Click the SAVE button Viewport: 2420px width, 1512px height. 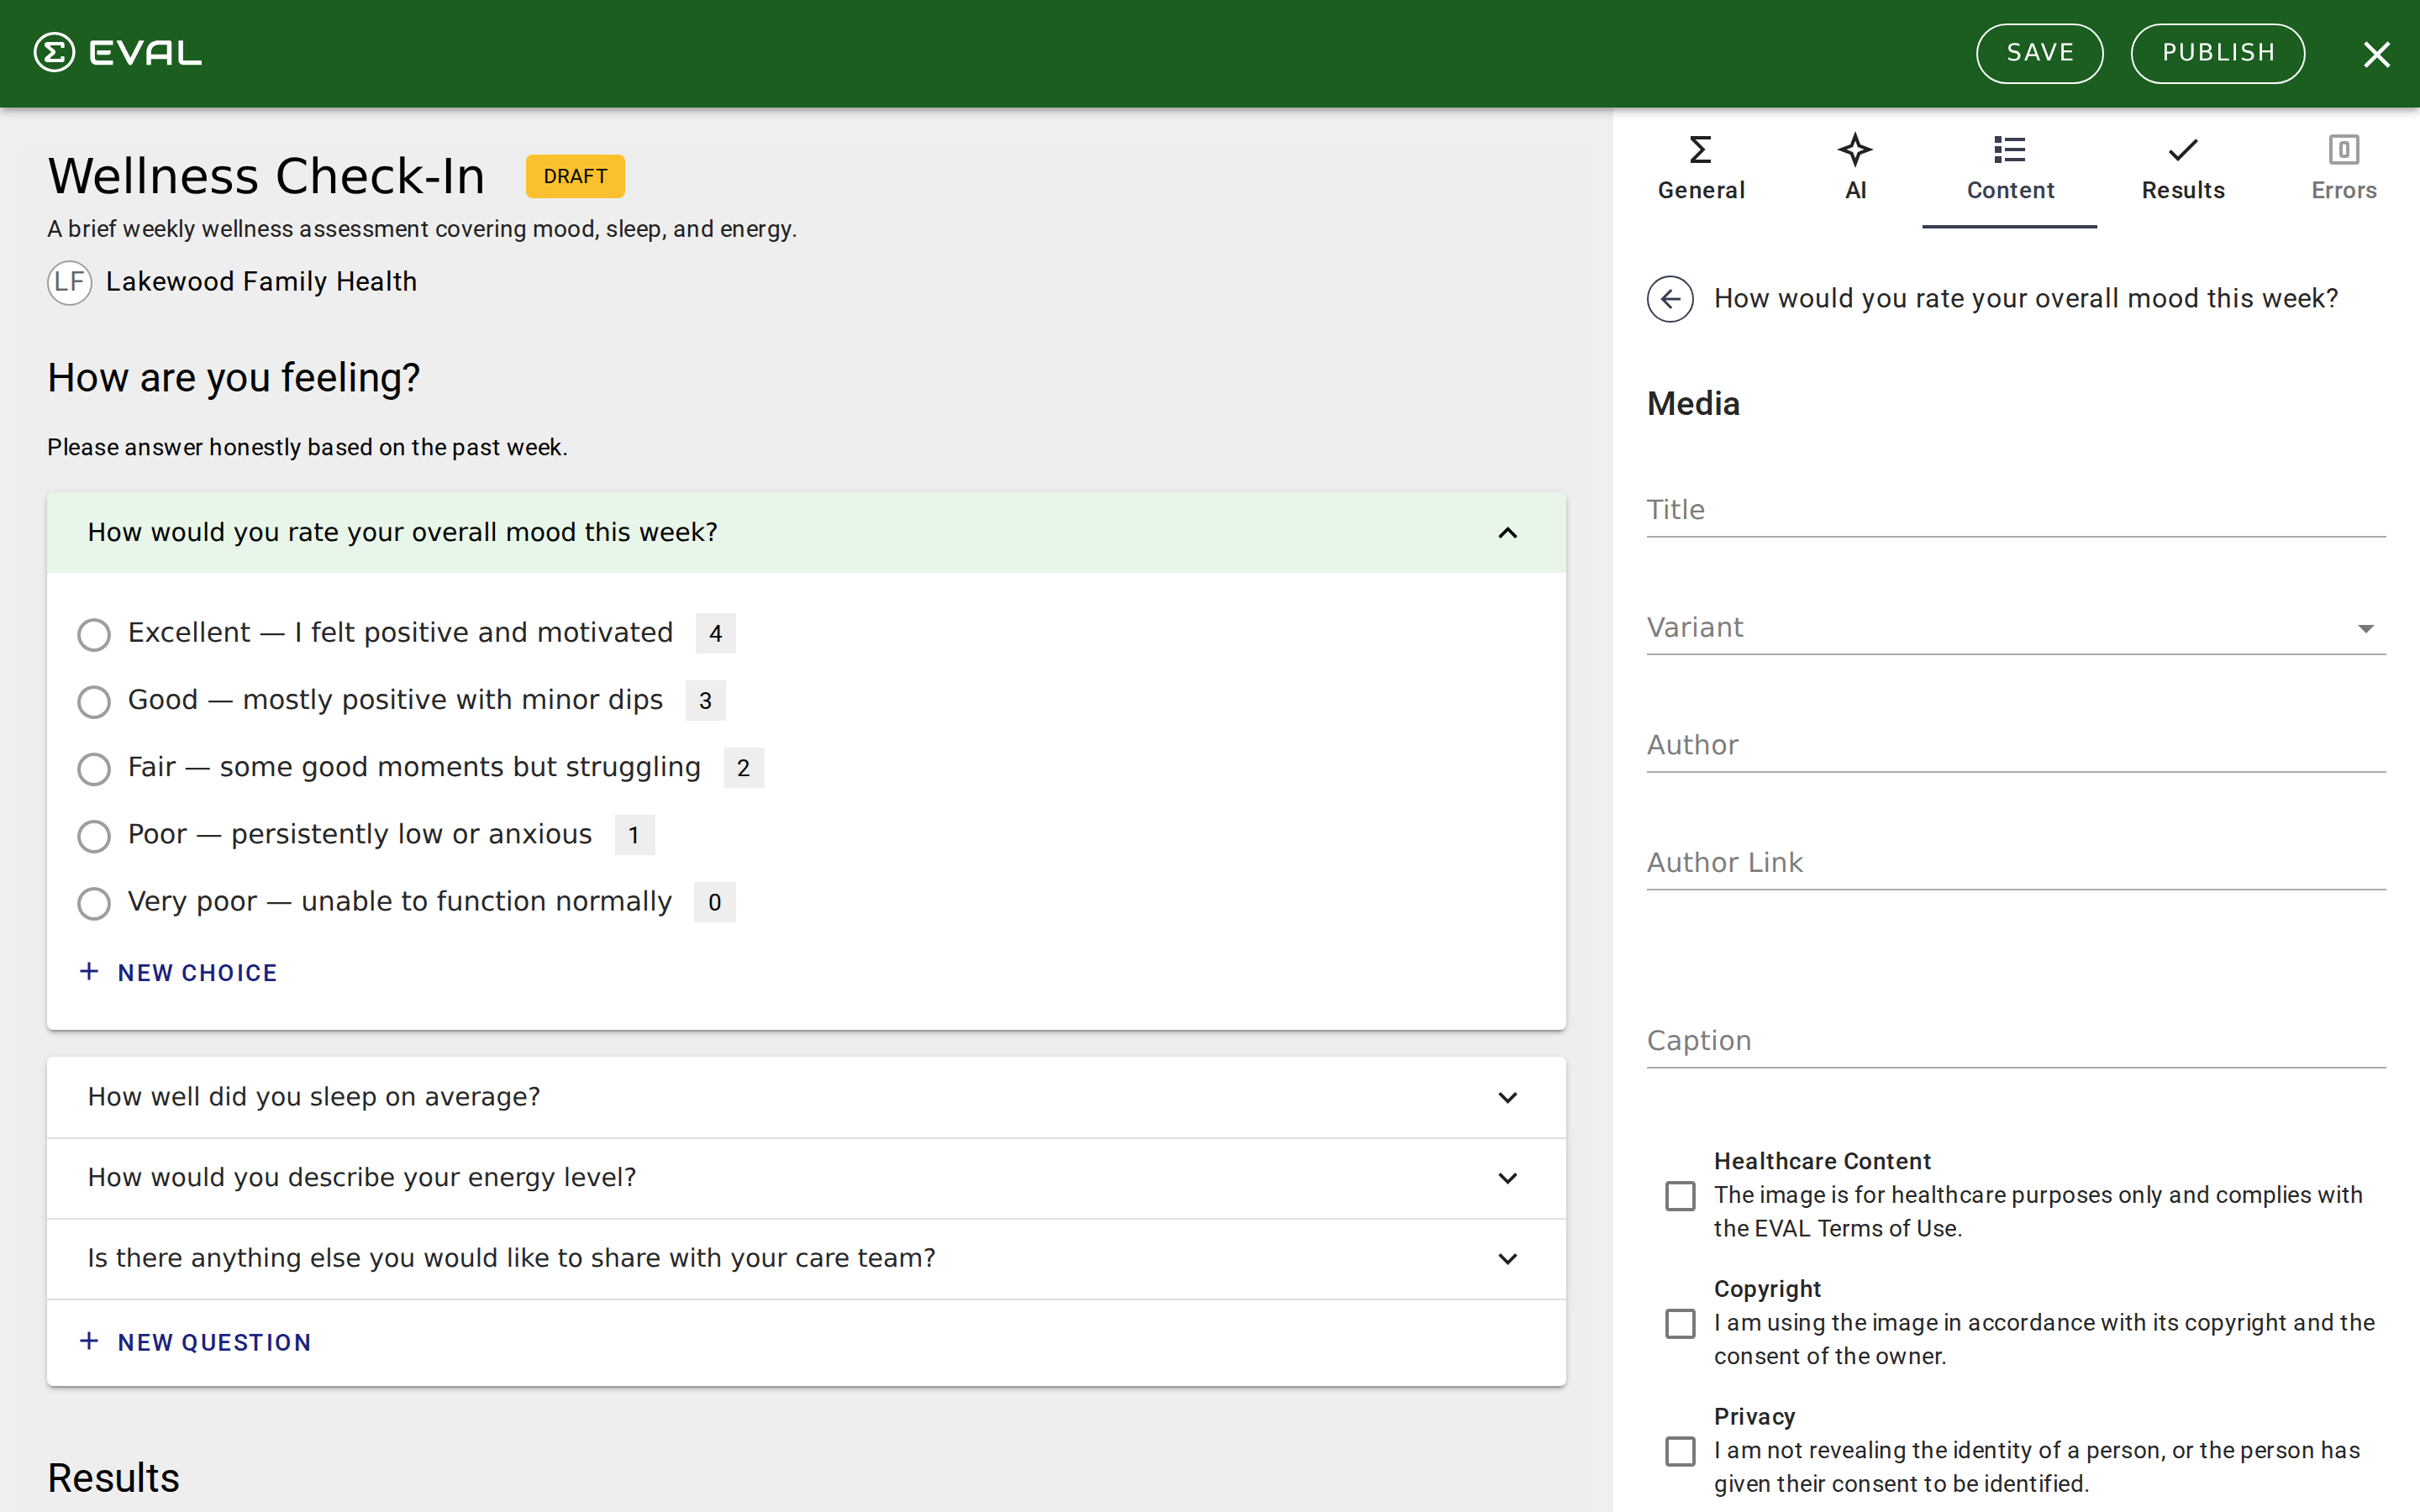[x=2039, y=53]
